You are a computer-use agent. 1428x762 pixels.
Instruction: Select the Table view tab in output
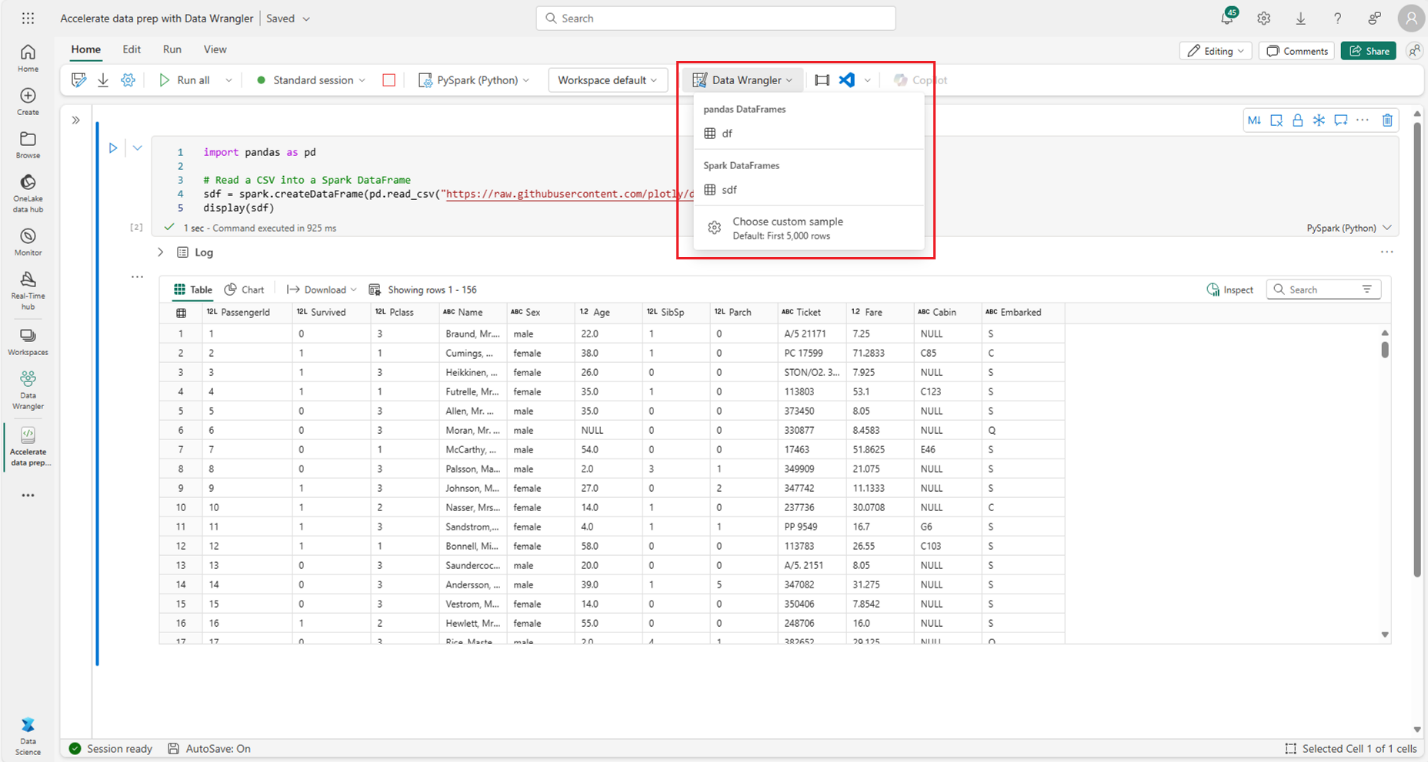coord(193,290)
